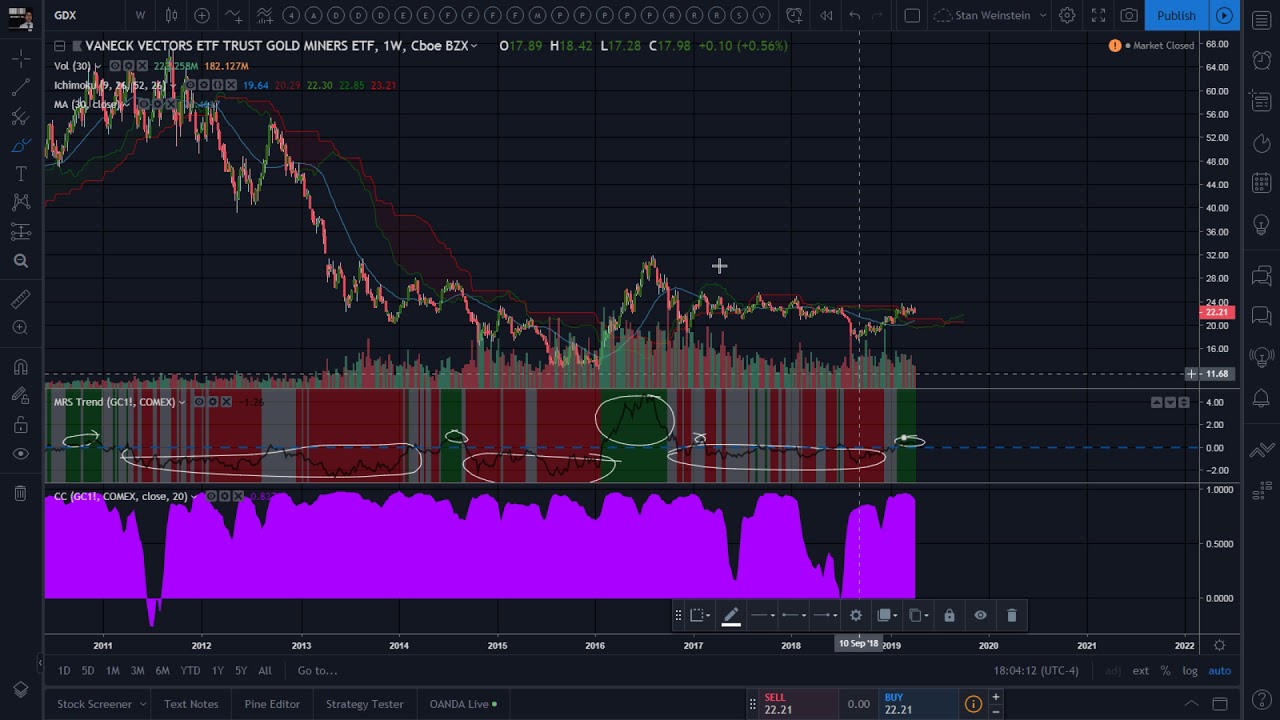Select the trend line drawing tool
Image resolution: width=1280 pixels, height=720 pixels.
pos(20,88)
